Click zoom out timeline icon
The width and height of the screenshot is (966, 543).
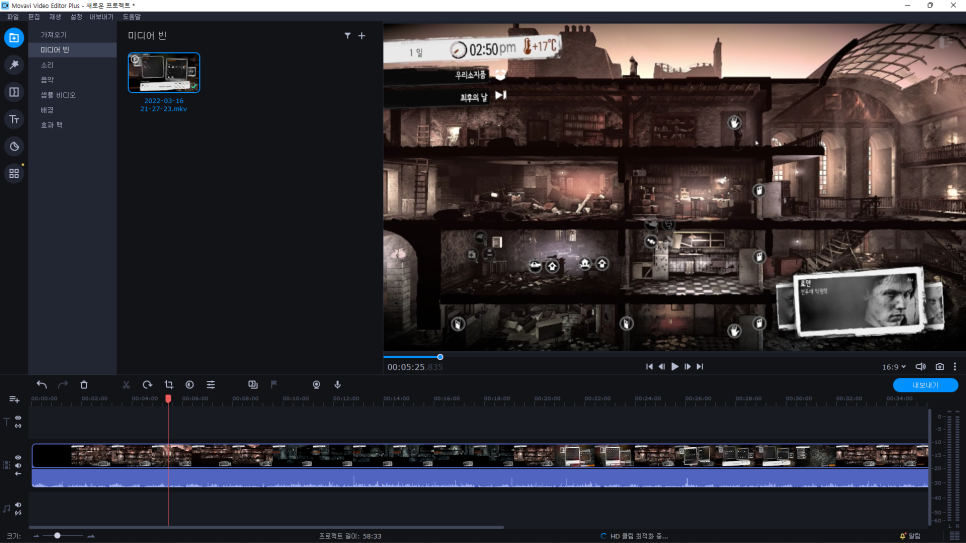[36, 536]
